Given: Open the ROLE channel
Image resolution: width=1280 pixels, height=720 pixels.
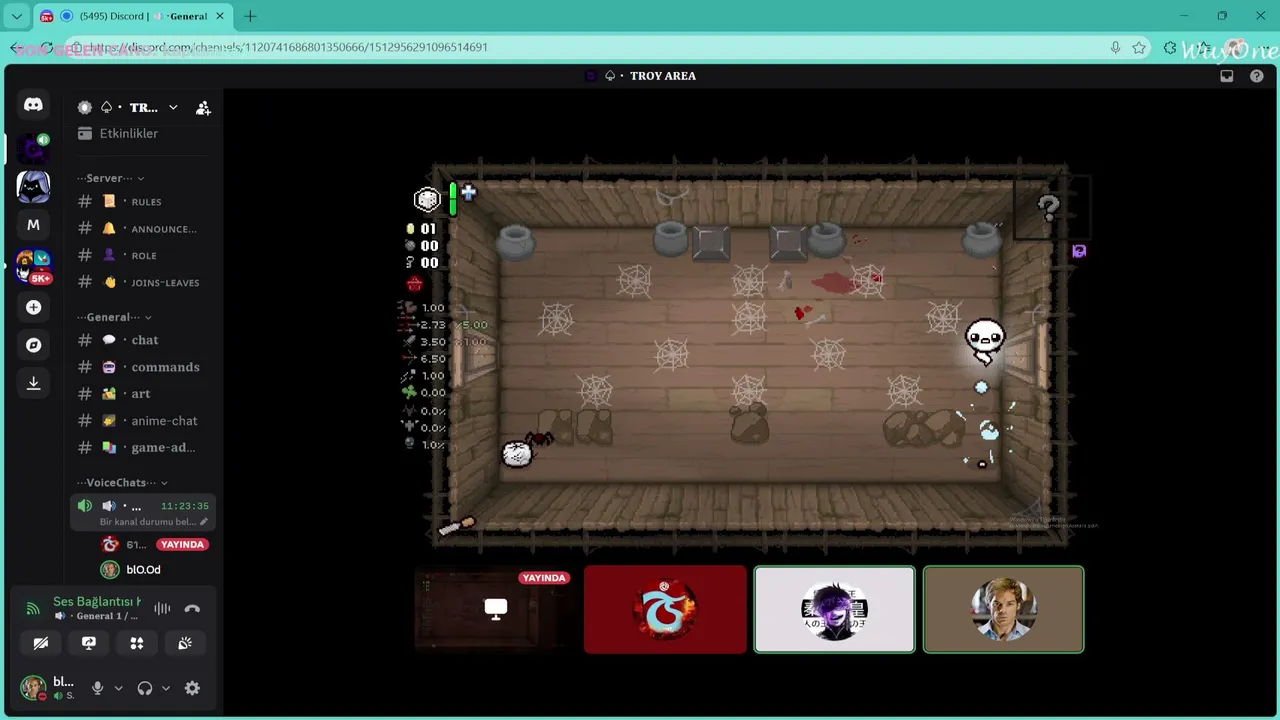Looking at the screenshot, I should [x=143, y=256].
